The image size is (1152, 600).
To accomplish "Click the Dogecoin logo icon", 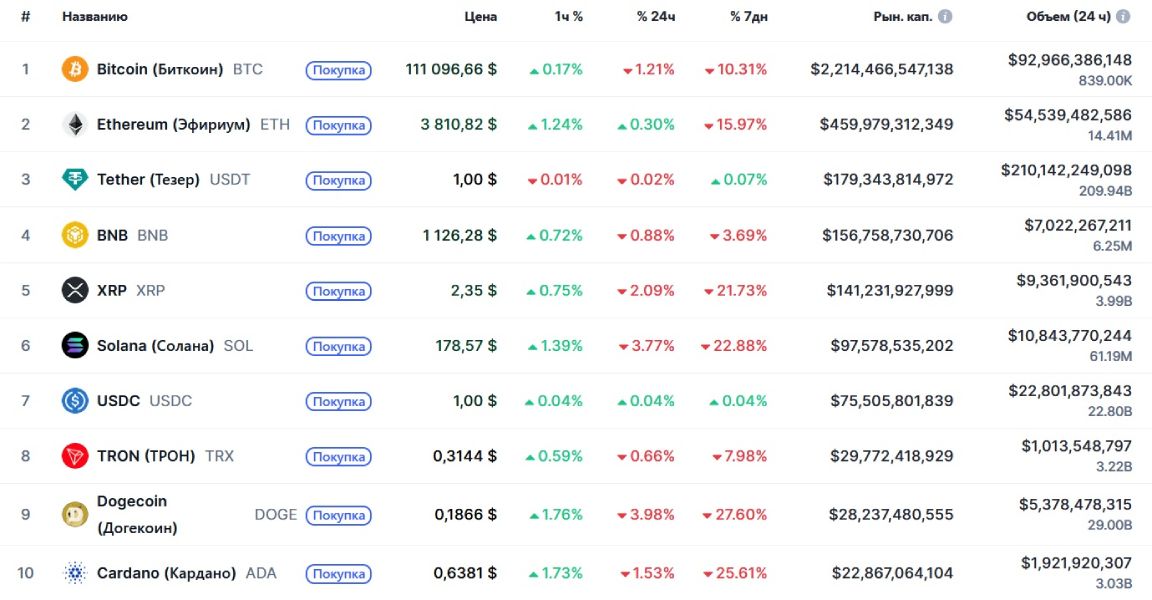I will click(x=75, y=515).
